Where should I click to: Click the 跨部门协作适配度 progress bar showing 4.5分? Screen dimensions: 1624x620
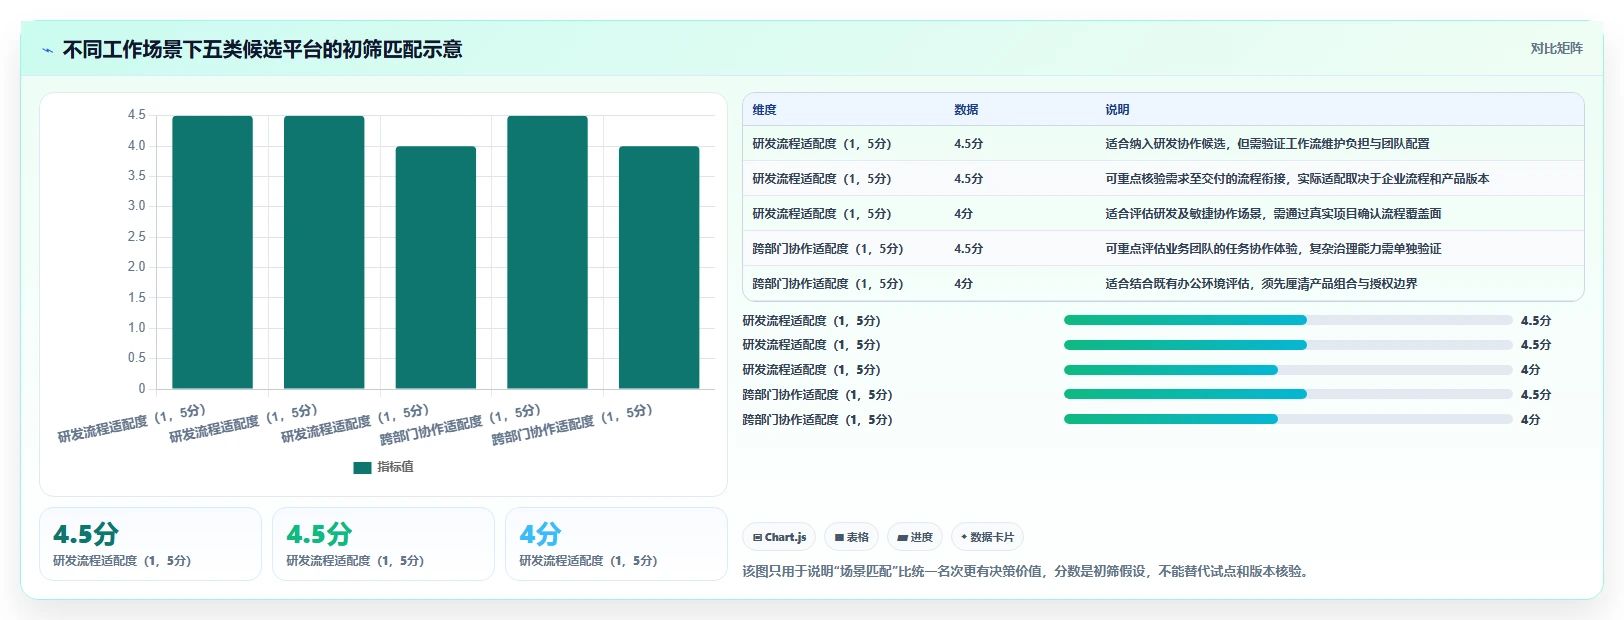point(1288,394)
